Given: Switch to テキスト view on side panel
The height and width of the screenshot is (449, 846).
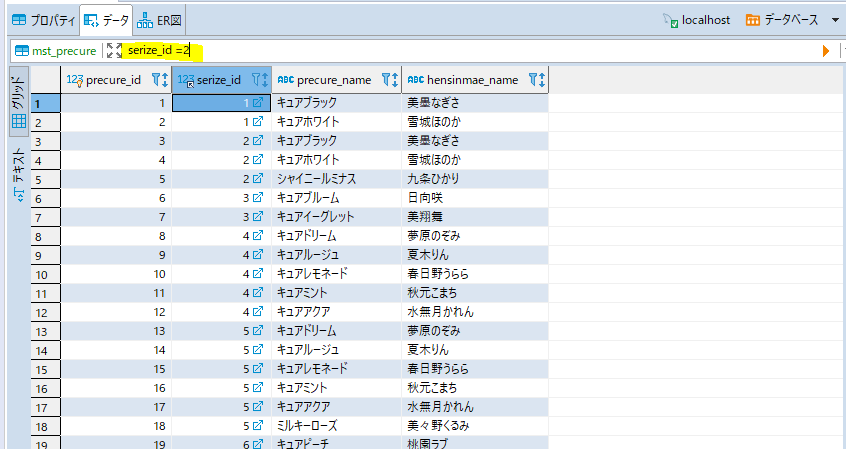Looking at the screenshot, I should [19, 175].
